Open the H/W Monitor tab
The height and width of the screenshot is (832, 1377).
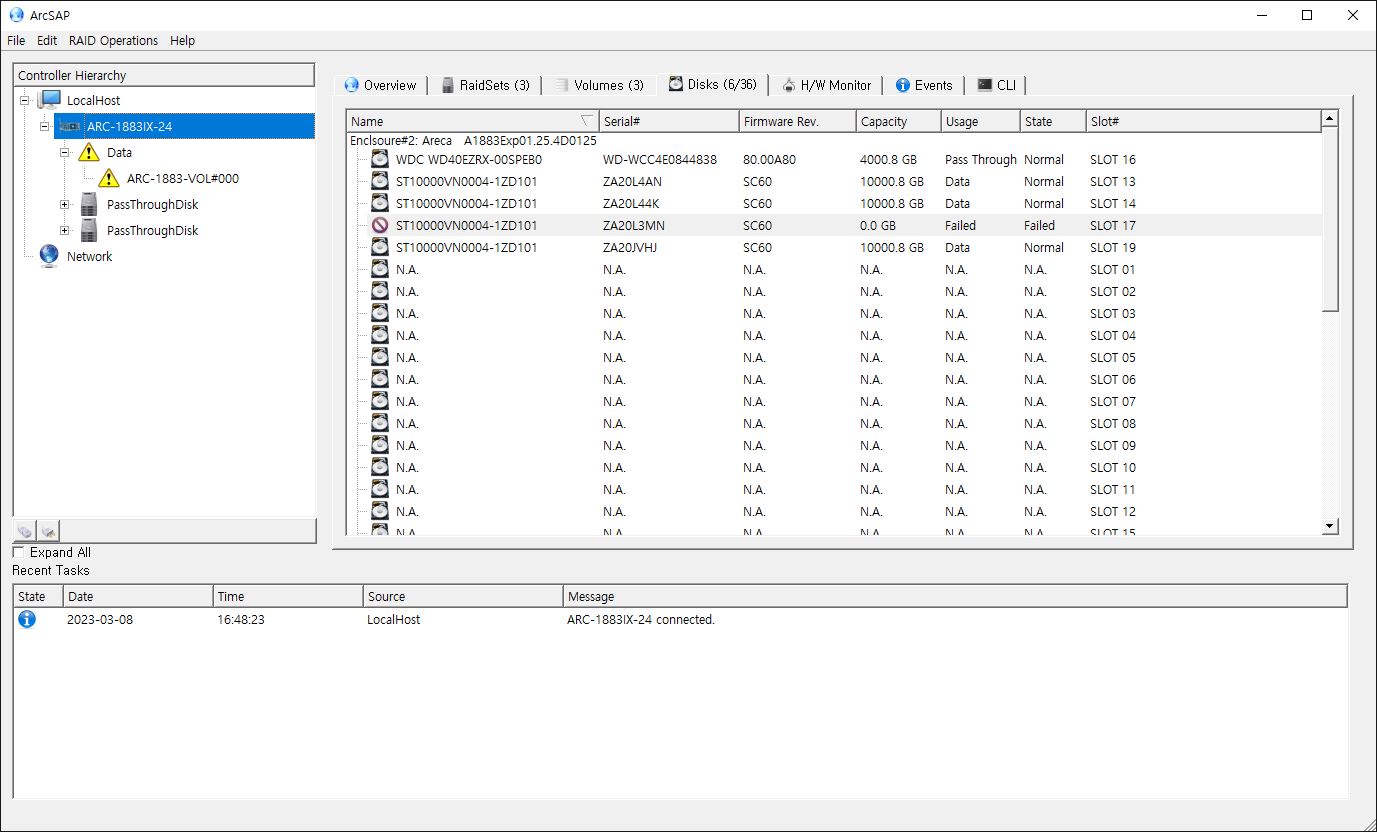pos(827,85)
